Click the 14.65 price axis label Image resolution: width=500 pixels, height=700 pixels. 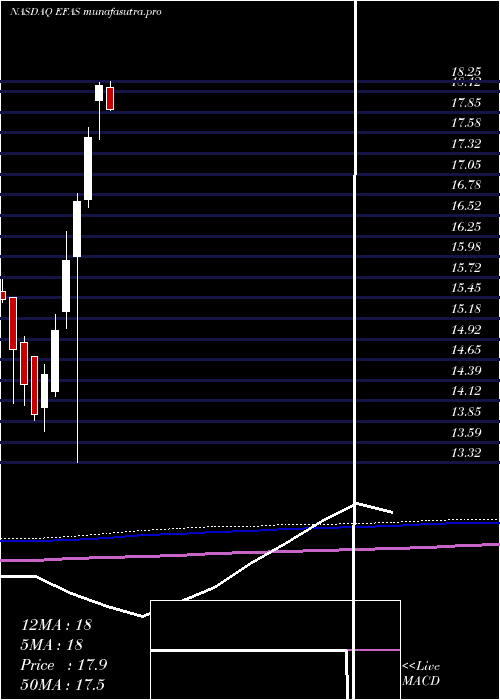[x=466, y=350]
